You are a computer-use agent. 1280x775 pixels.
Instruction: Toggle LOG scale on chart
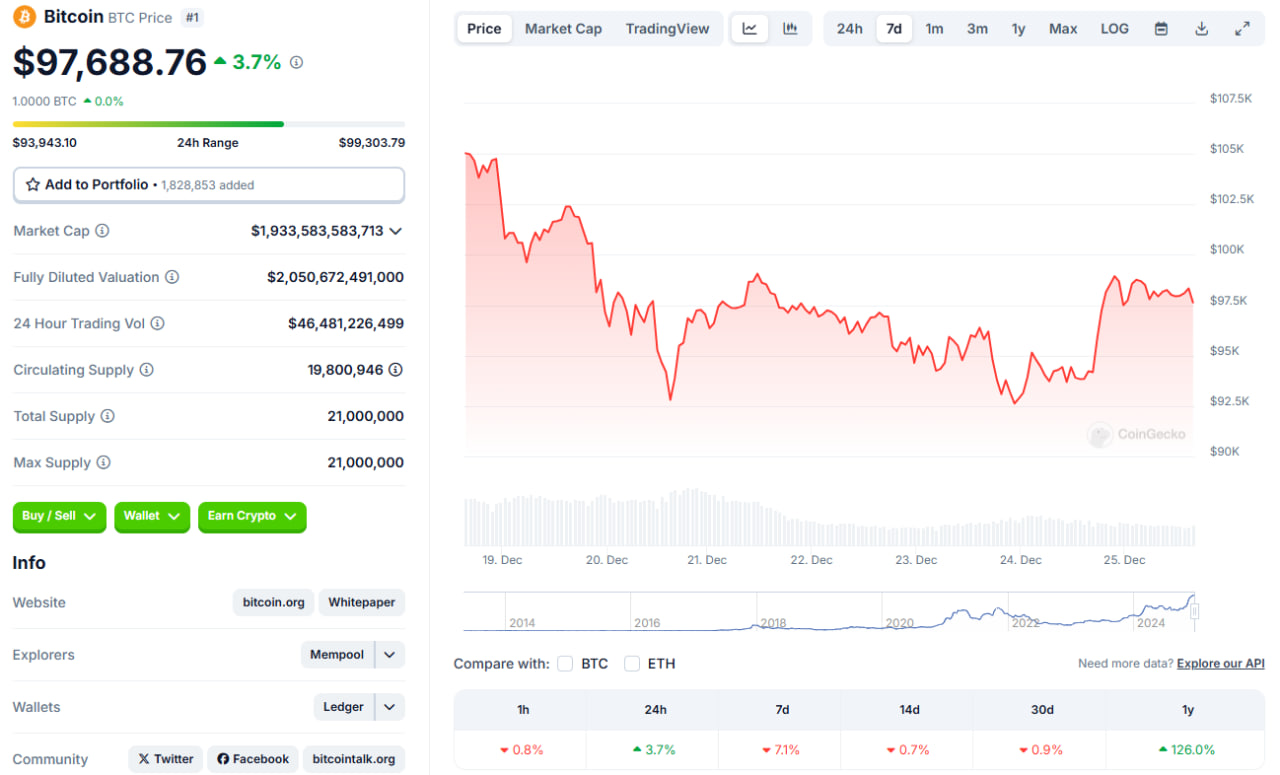[1114, 29]
